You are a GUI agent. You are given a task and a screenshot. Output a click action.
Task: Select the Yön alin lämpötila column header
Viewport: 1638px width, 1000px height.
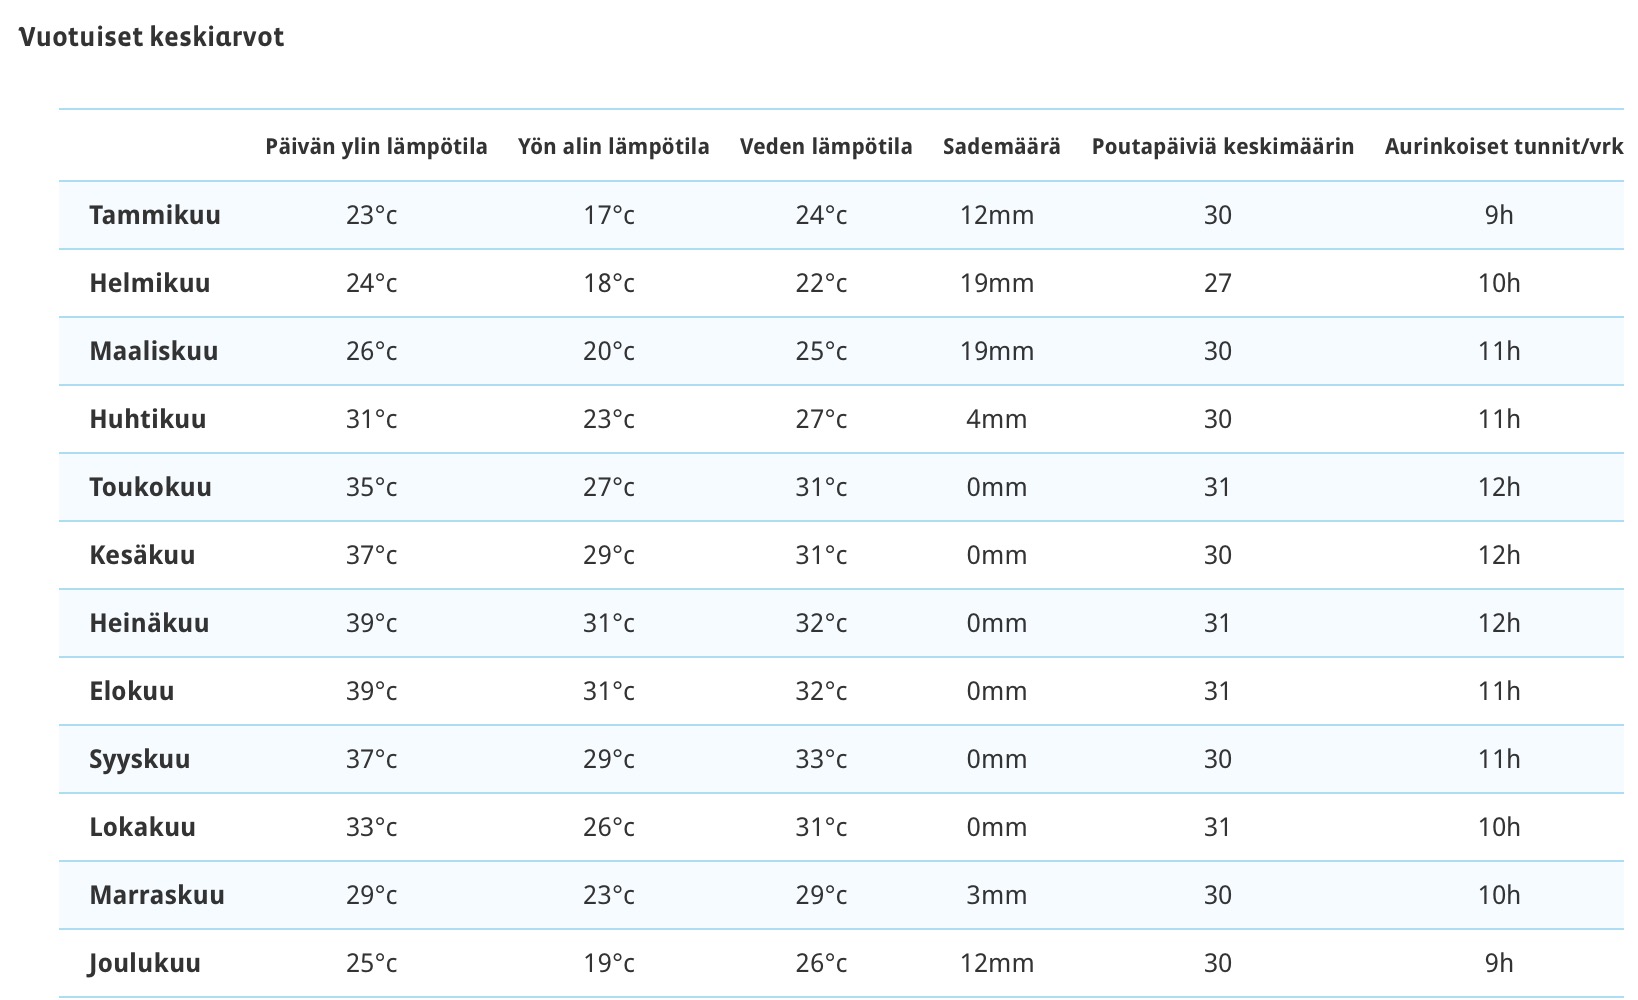613,147
